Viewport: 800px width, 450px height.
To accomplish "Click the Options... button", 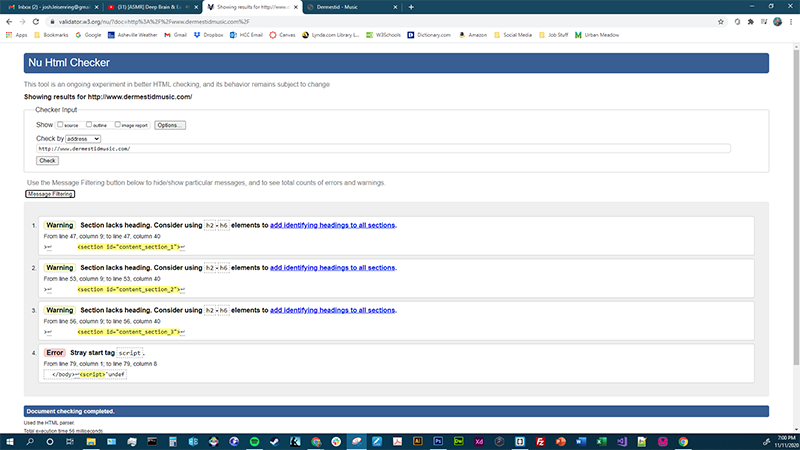I will pos(170,125).
